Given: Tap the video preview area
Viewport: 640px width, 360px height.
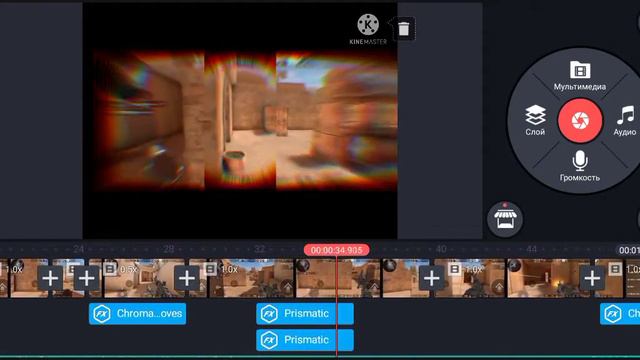Looking at the screenshot, I should click(x=240, y=121).
